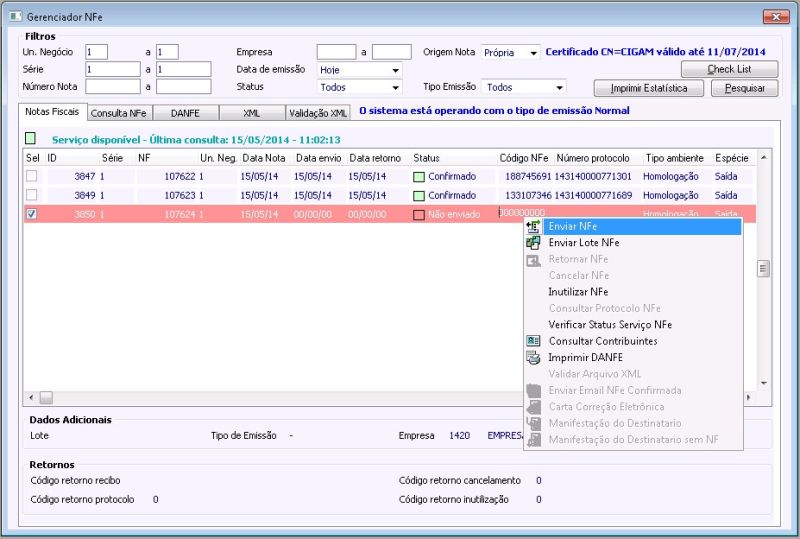800x539 pixels.
Task: Open the Origem Nota dropdown
Action: click(x=533, y=53)
